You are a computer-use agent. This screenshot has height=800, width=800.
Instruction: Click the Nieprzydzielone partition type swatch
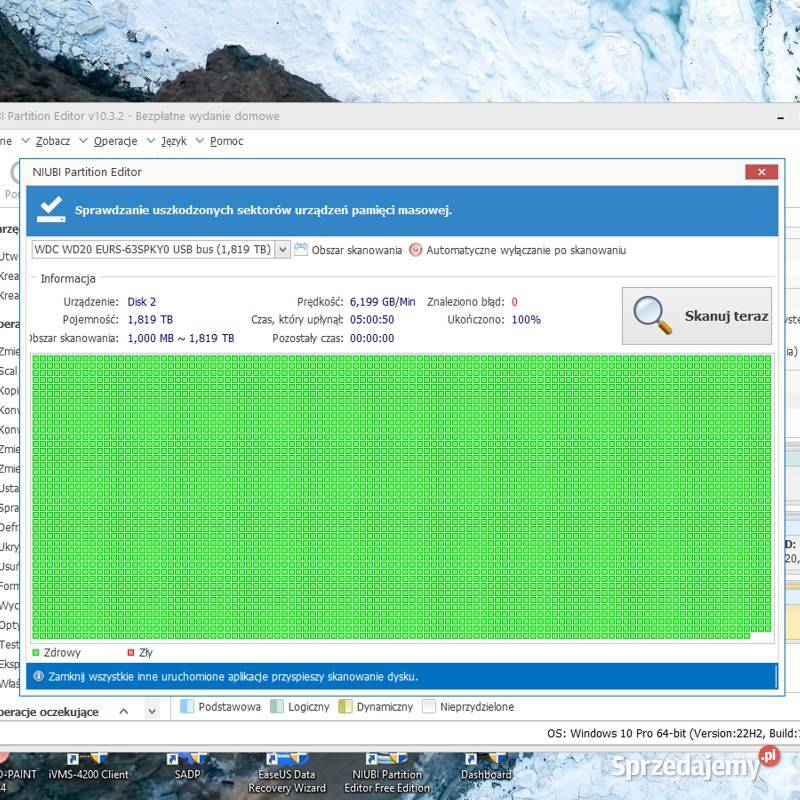pos(429,707)
